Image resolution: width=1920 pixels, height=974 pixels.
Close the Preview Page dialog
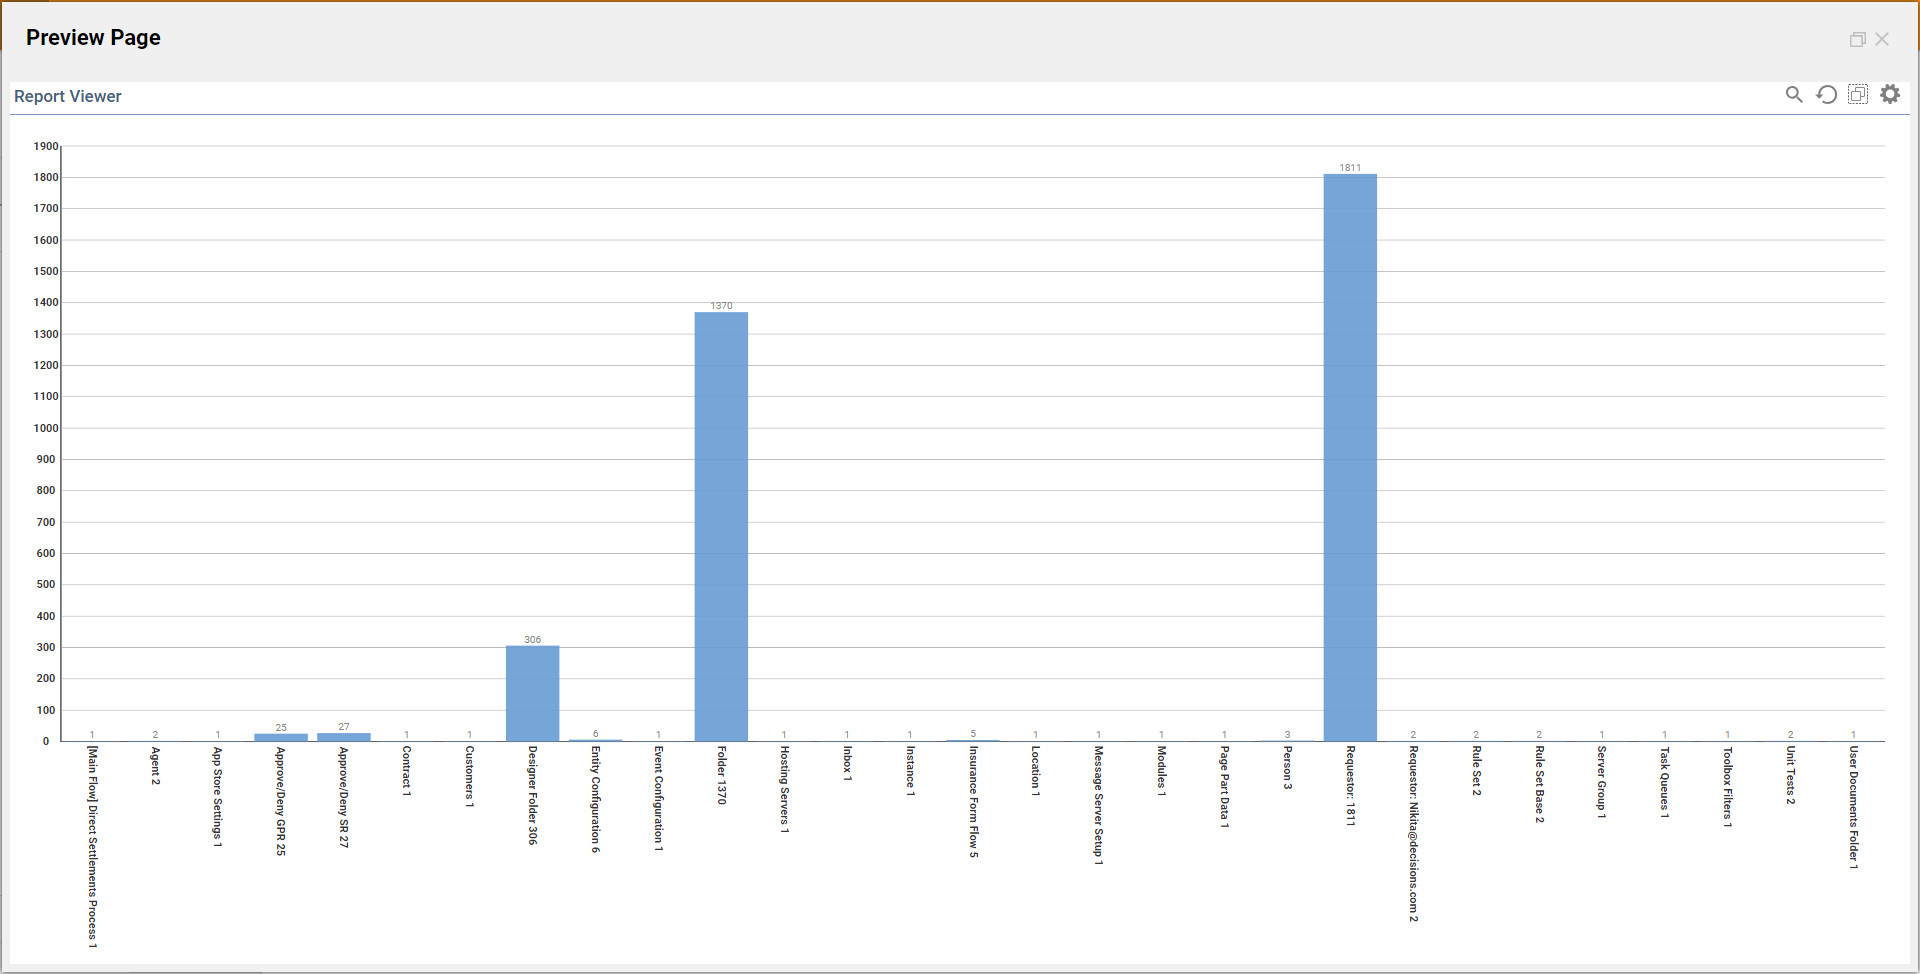(x=1882, y=39)
